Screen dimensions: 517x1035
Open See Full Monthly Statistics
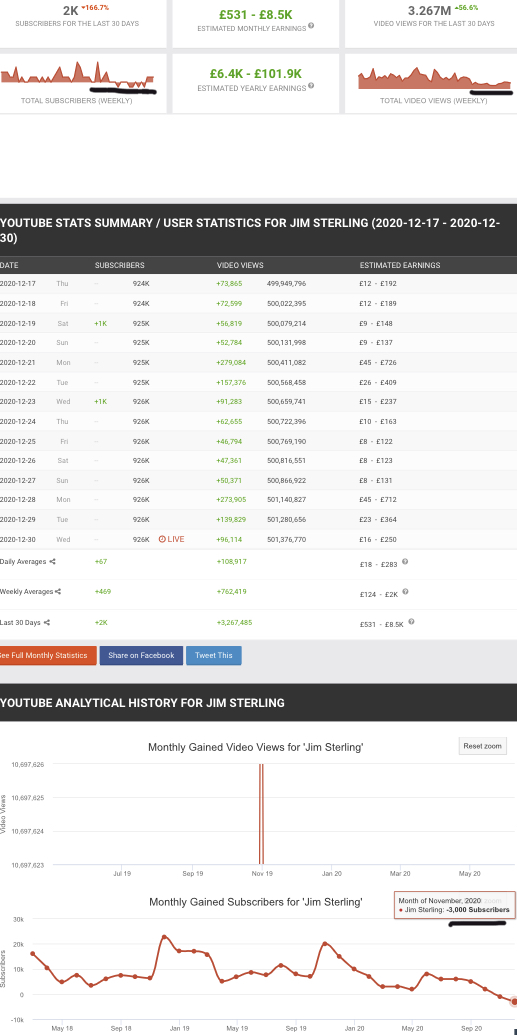point(48,655)
